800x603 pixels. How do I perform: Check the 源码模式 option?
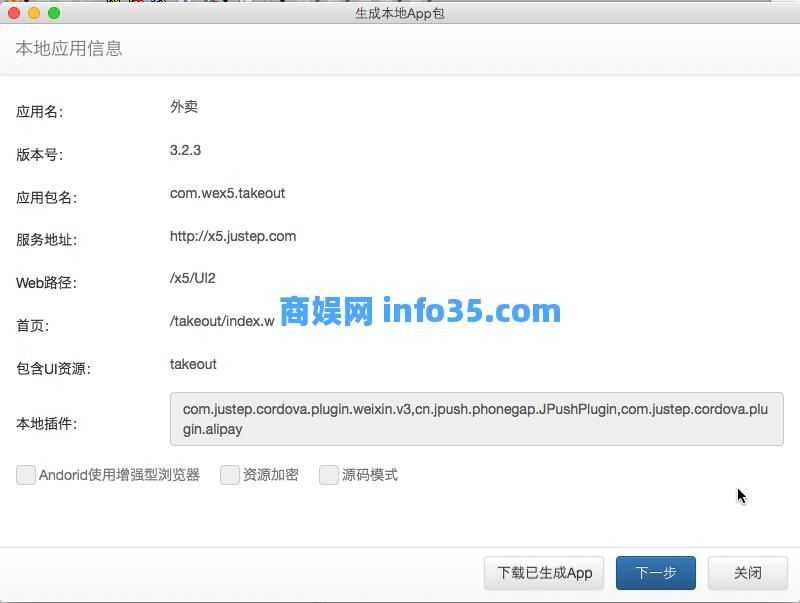coord(329,475)
